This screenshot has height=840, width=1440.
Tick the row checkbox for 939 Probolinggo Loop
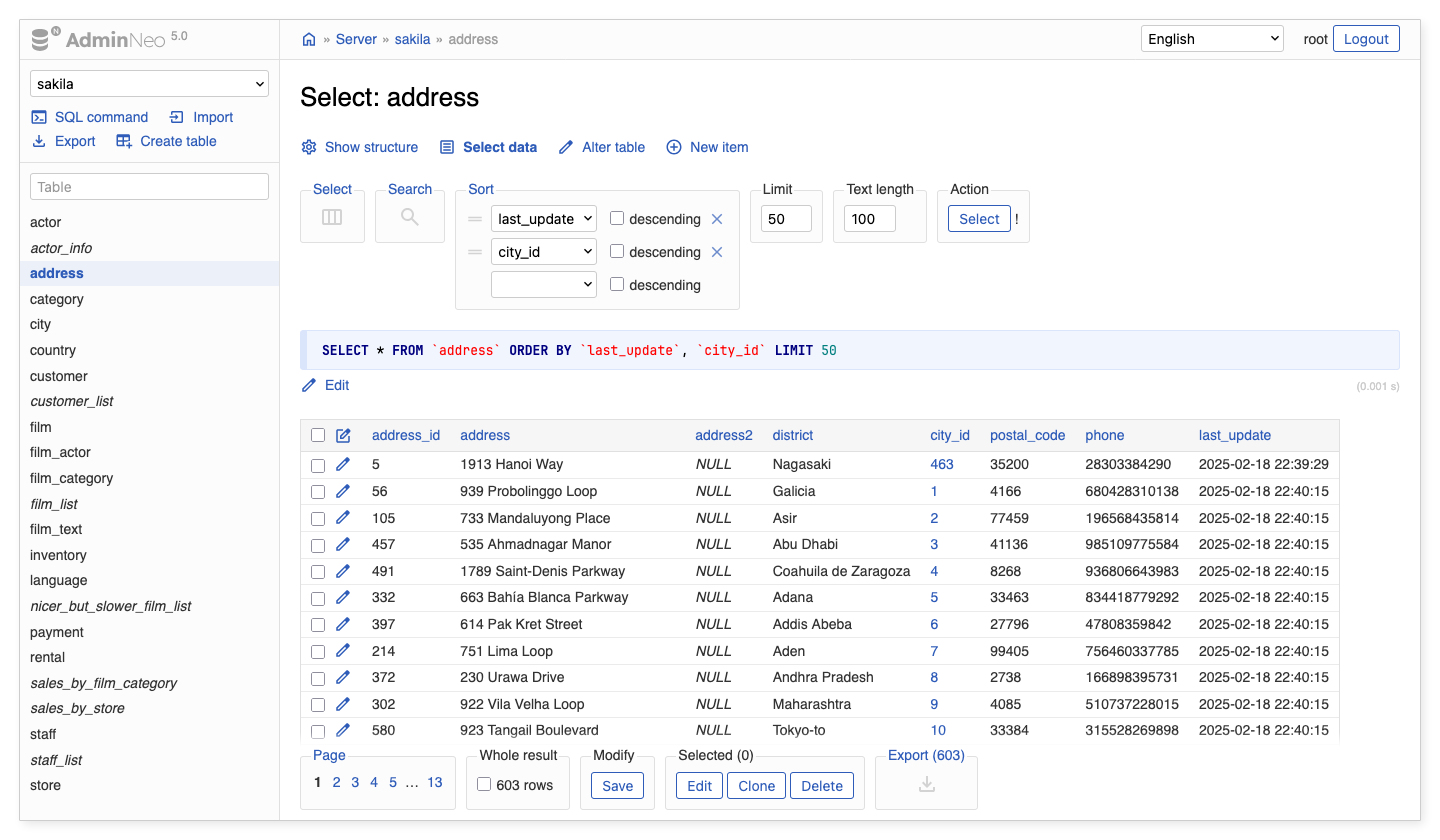point(318,491)
